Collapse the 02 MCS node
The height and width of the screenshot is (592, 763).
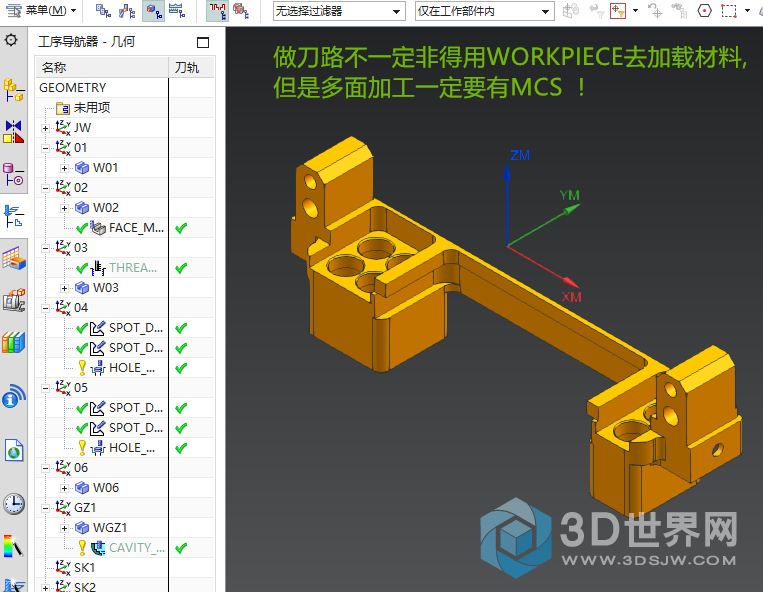pyautogui.click(x=45, y=188)
